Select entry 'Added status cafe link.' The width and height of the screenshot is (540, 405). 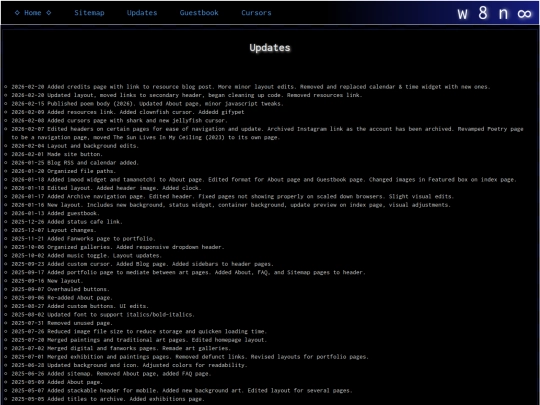click(67, 222)
